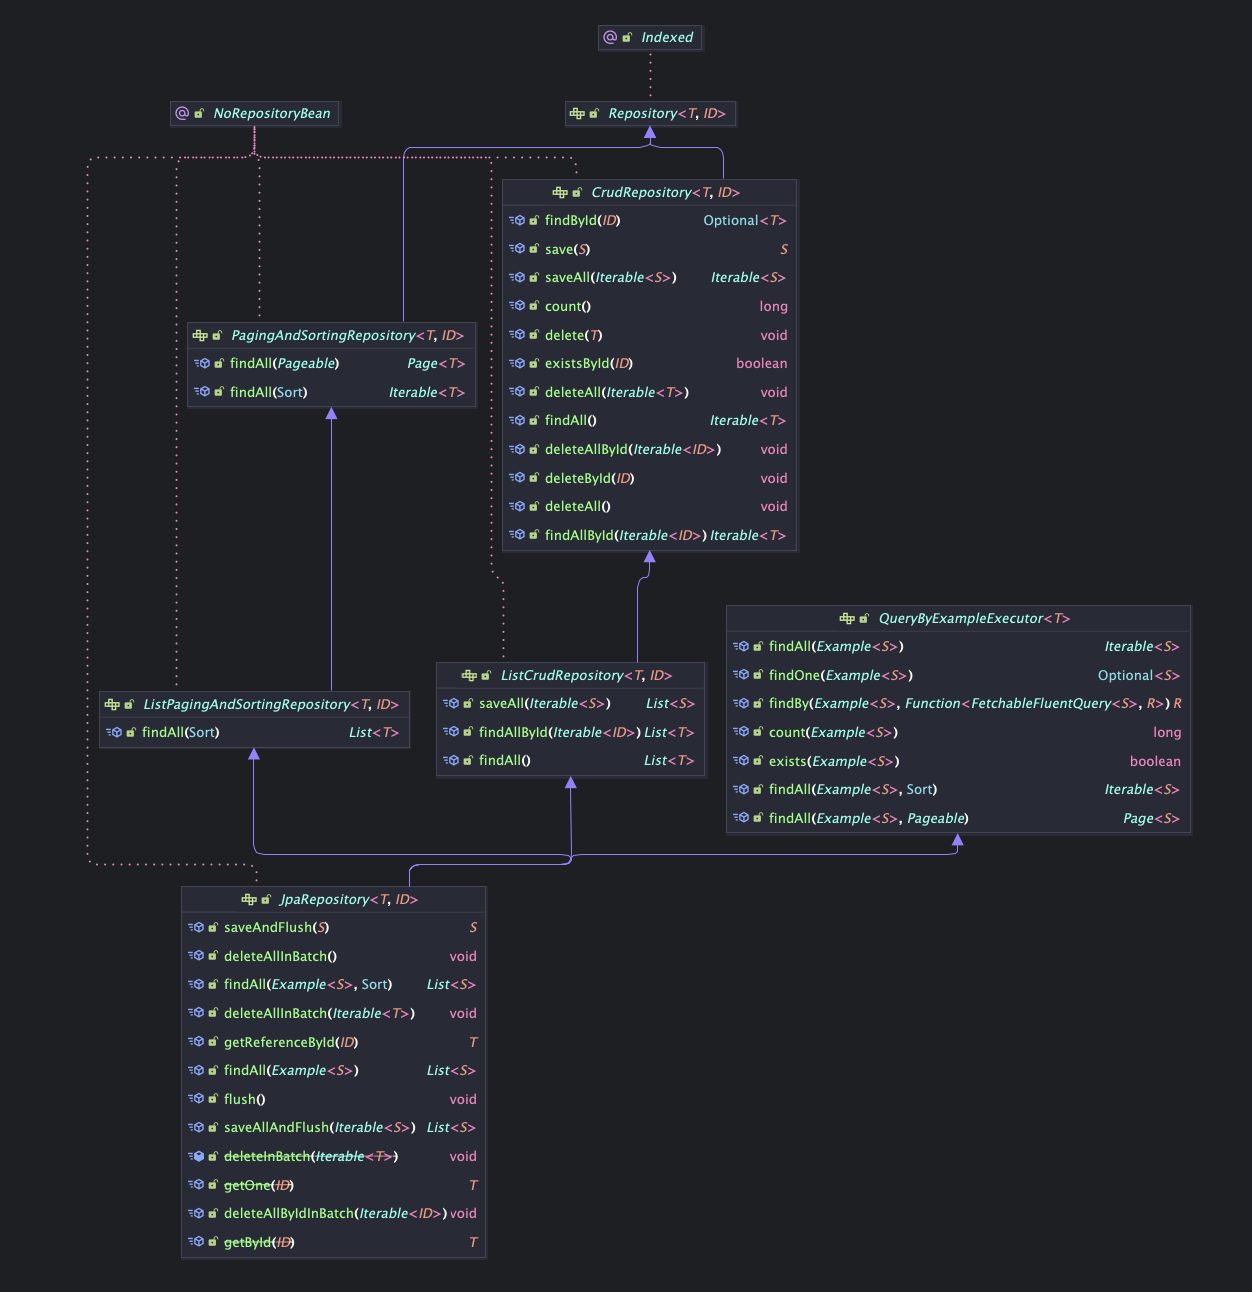Screen dimensions: 1252x1292
Task: Click the interface icon of Repository<T, ID>
Action: 577,113
